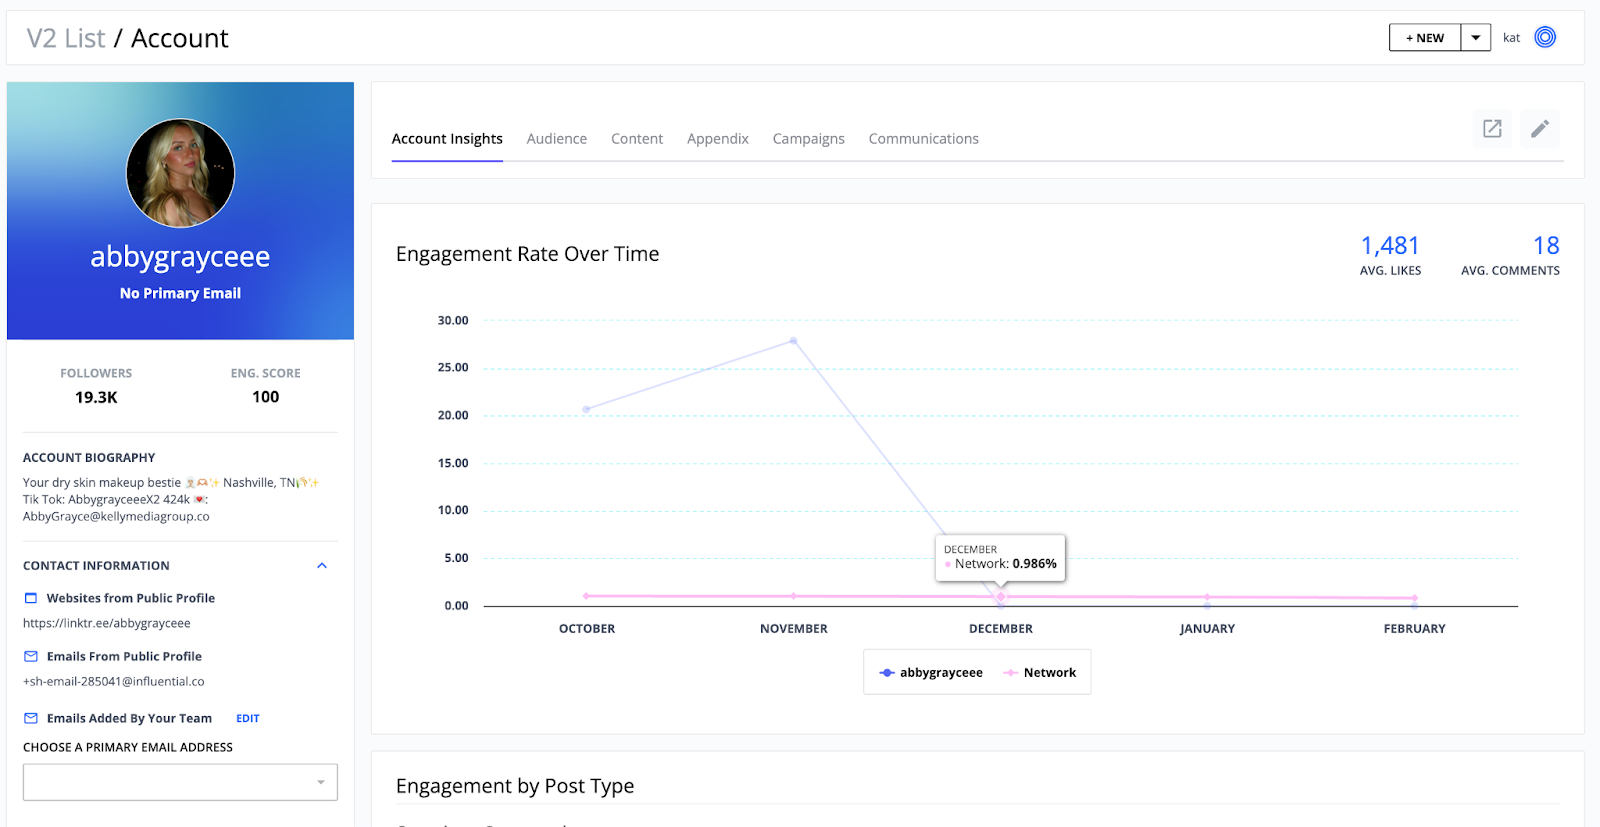The image size is (1600, 827).
Task: Toggle the abbygrayceee legend series
Action: coord(931,672)
